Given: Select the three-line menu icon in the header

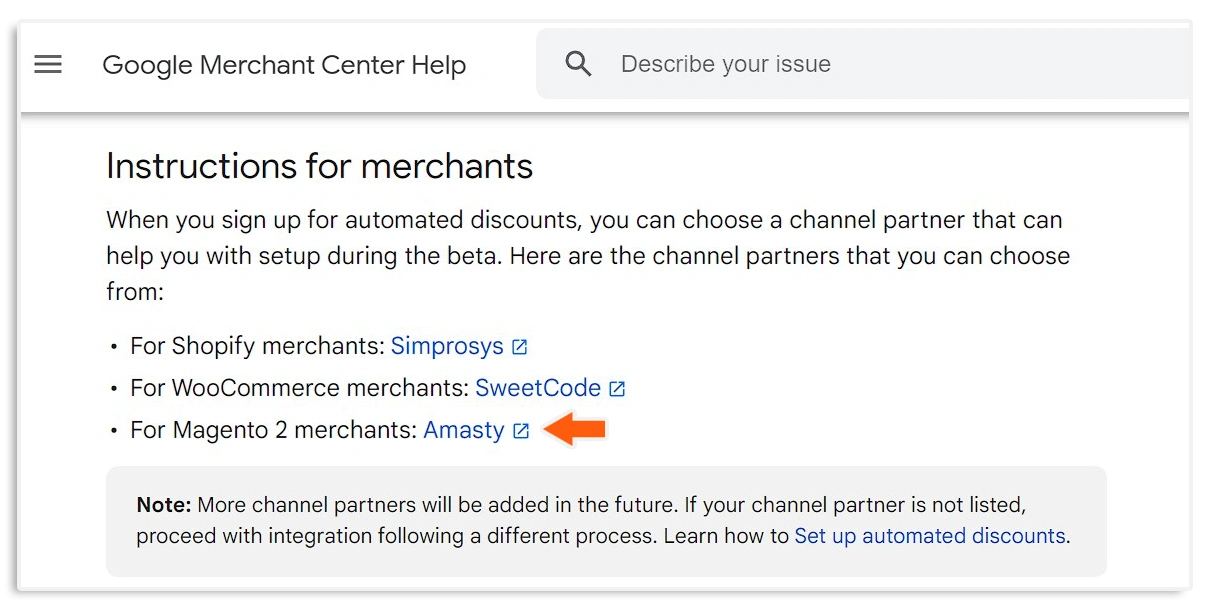Looking at the screenshot, I should click(47, 64).
